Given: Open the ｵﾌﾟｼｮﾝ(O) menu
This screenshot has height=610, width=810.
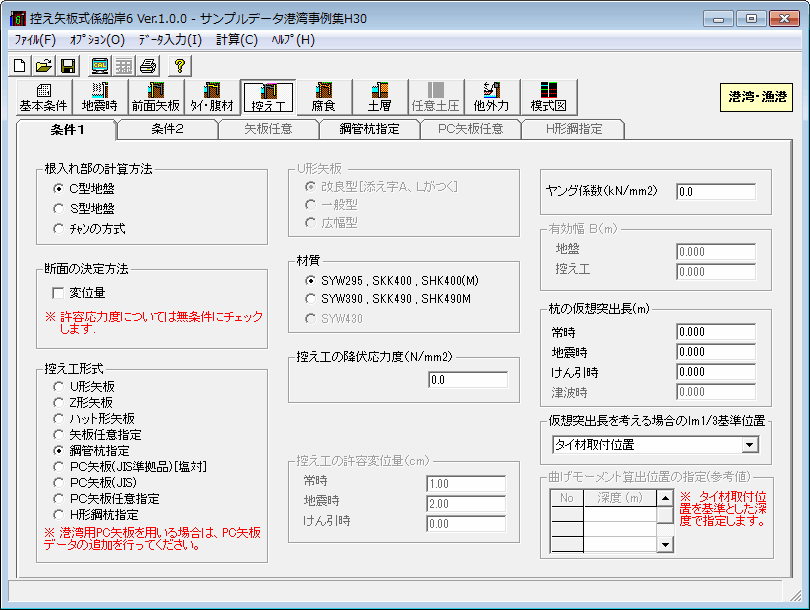Looking at the screenshot, I should tap(97, 40).
